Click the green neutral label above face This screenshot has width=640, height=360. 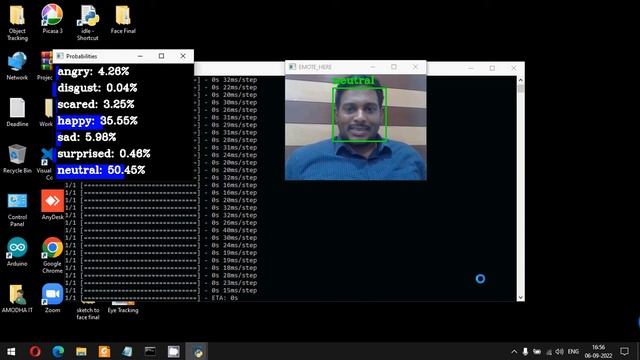pyautogui.click(x=353, y=81)
